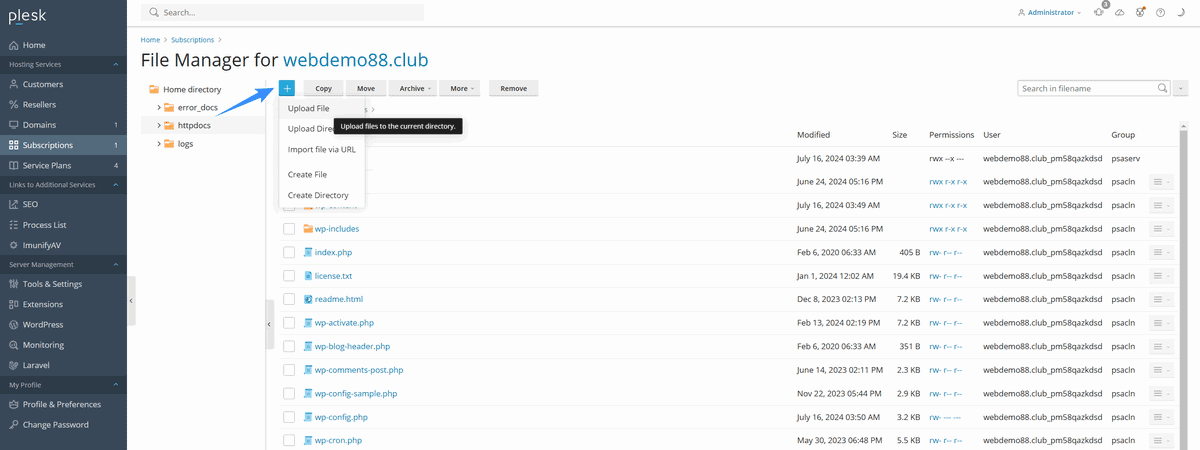
Task: Click the Remove button
Action: click(513, 88)
